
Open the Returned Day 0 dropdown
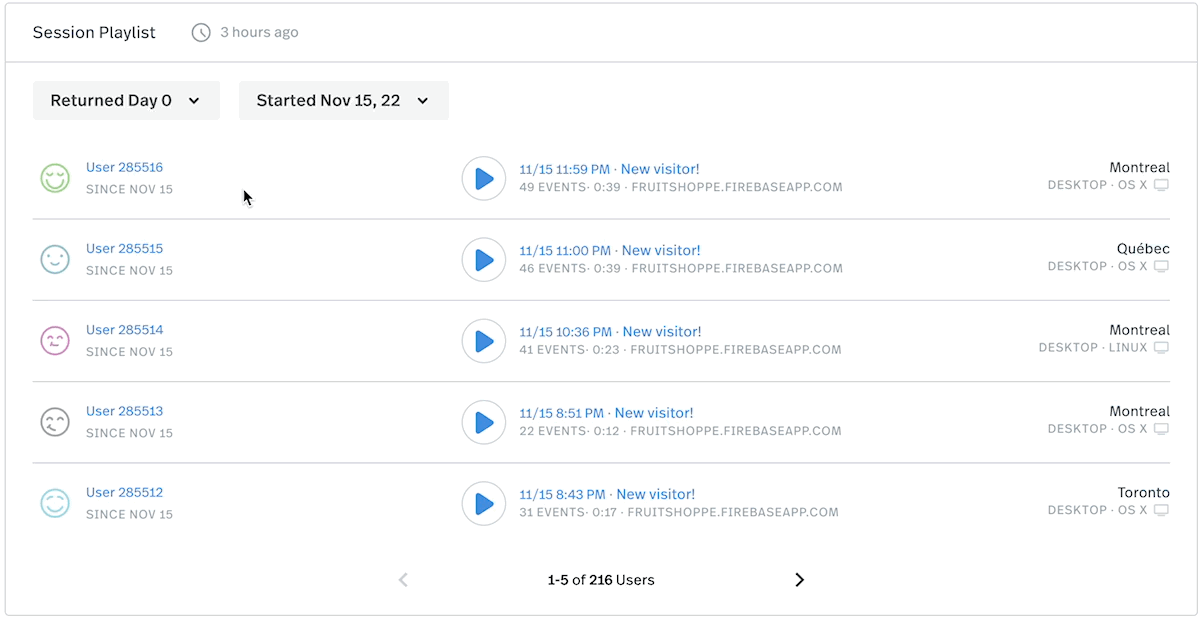[126, 100]
